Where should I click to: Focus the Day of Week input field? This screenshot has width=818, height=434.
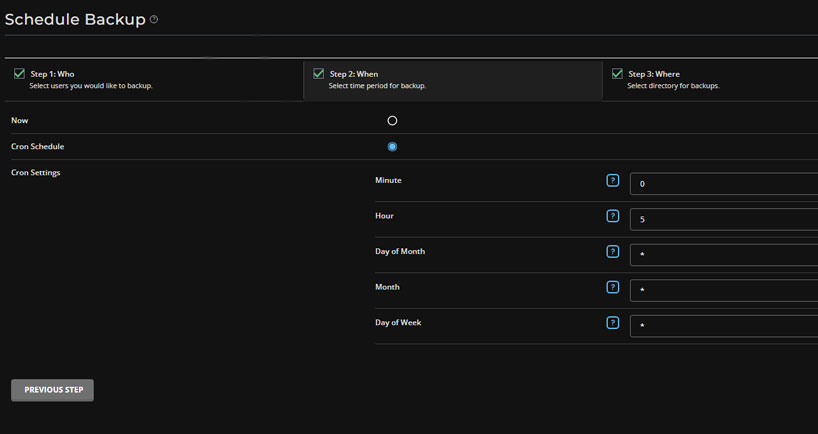point(724,326)
